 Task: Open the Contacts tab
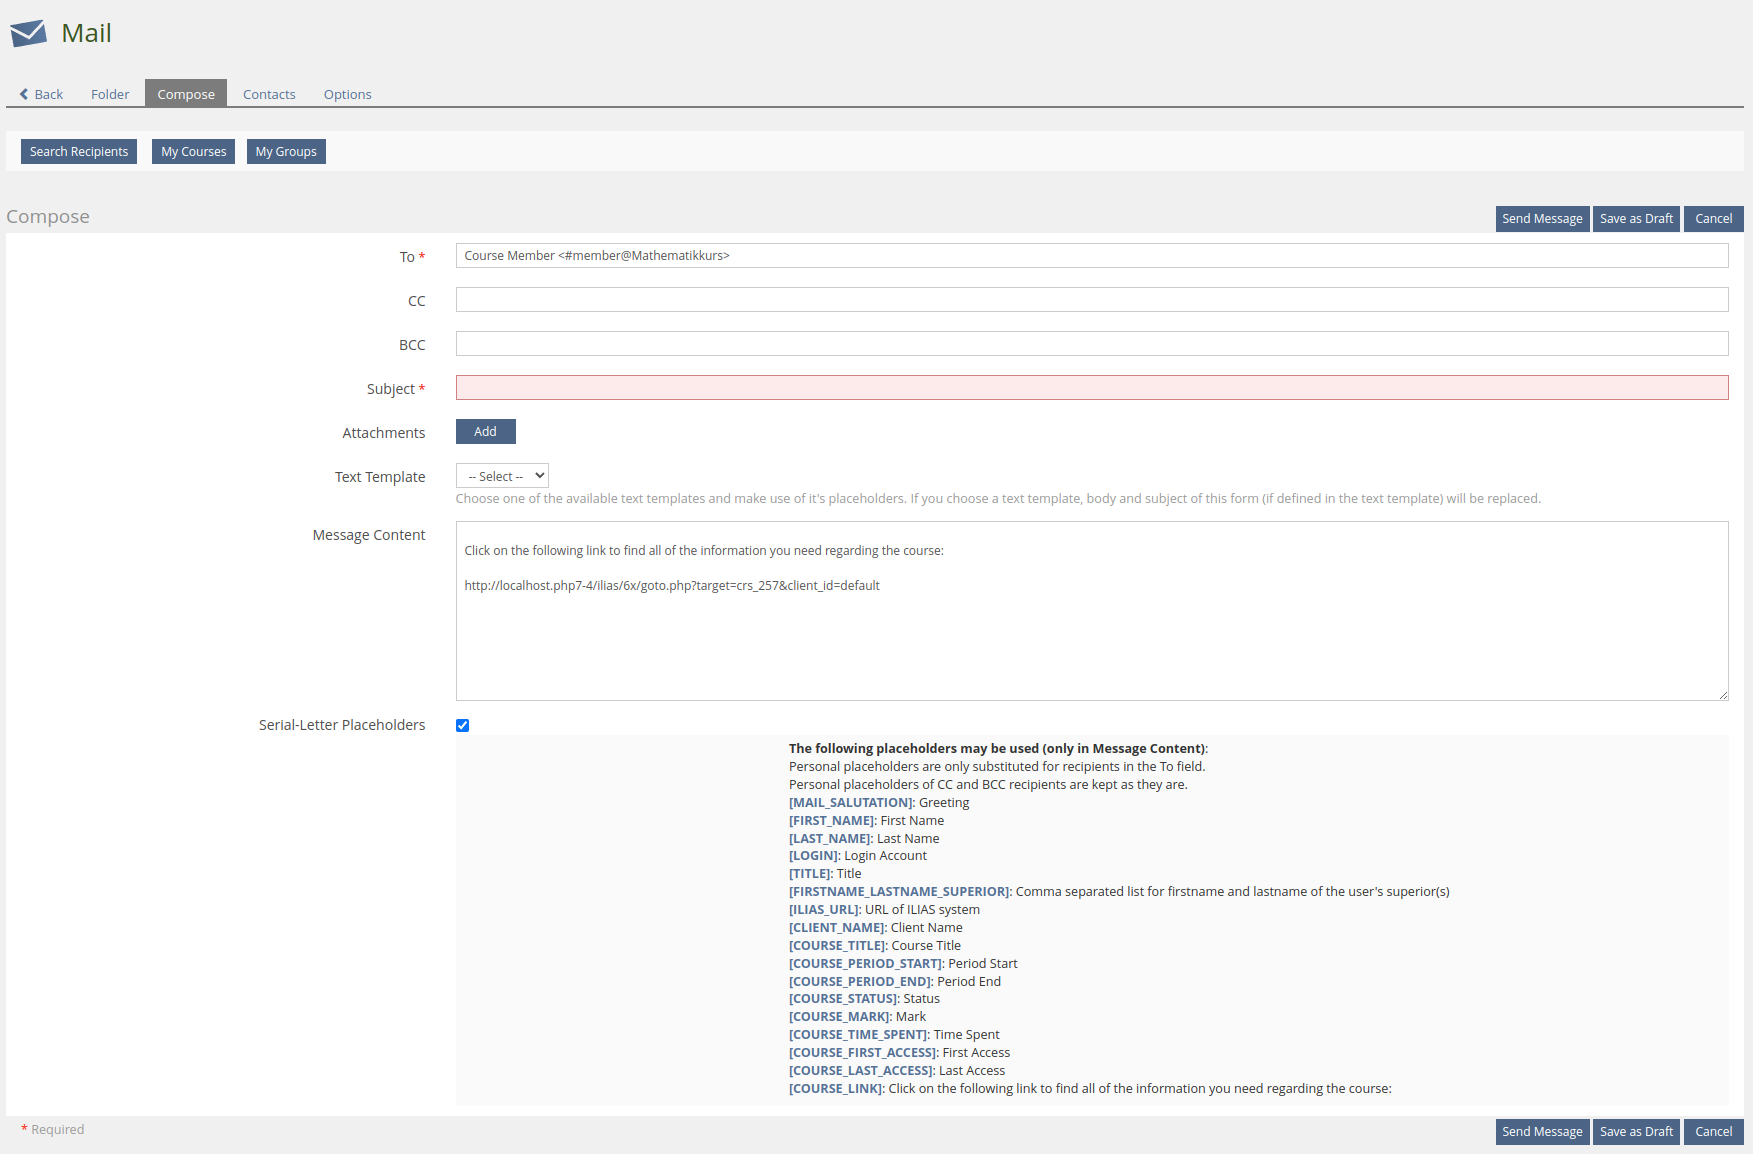269,94
